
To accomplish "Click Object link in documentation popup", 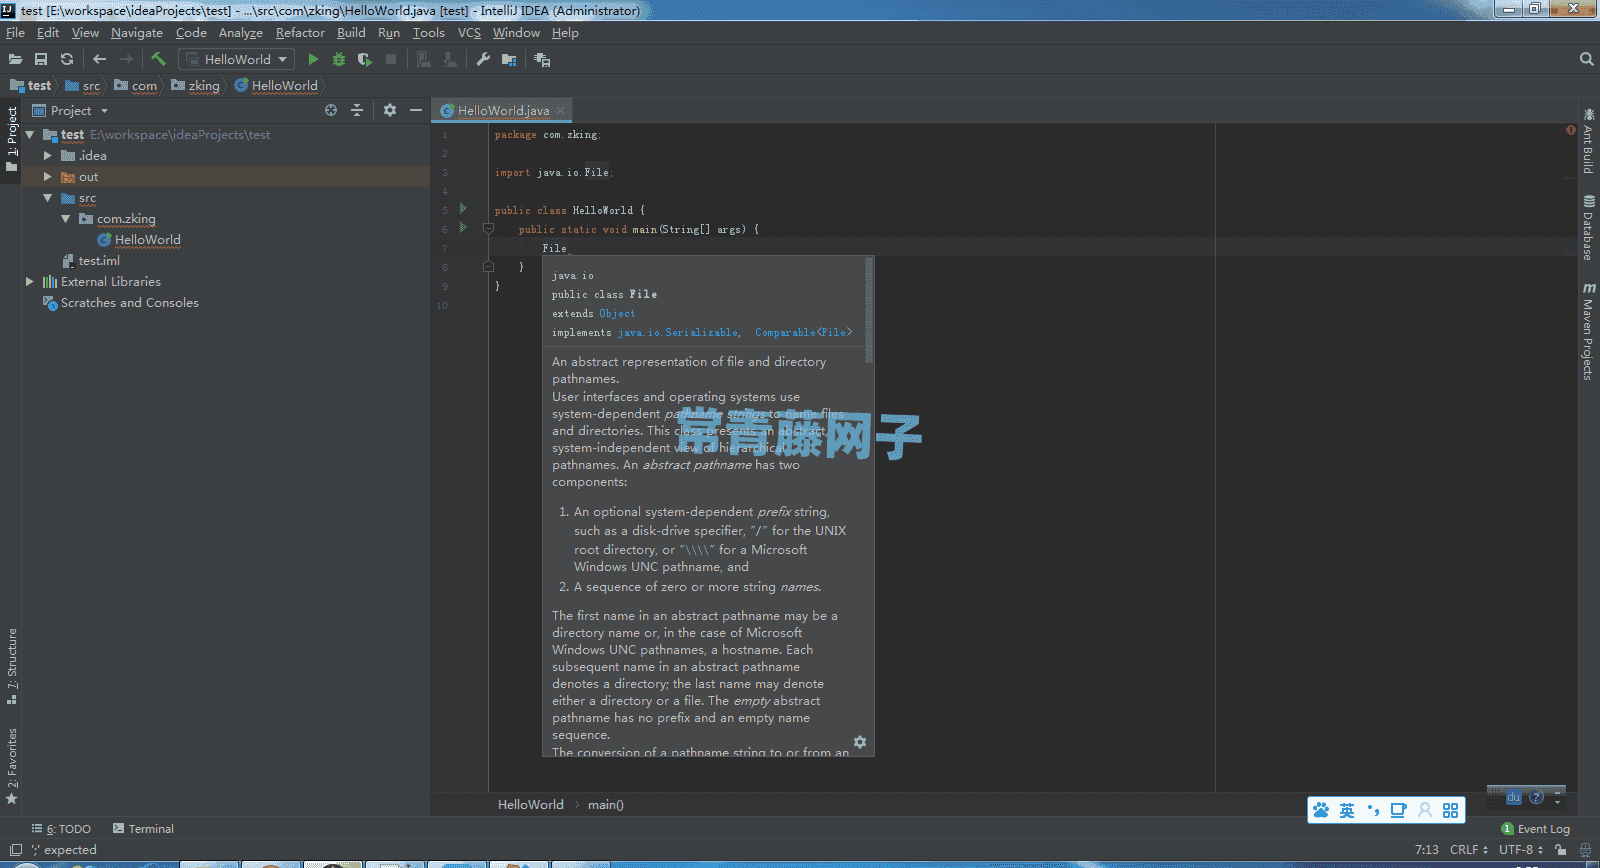I will click(x=617, y=314).
